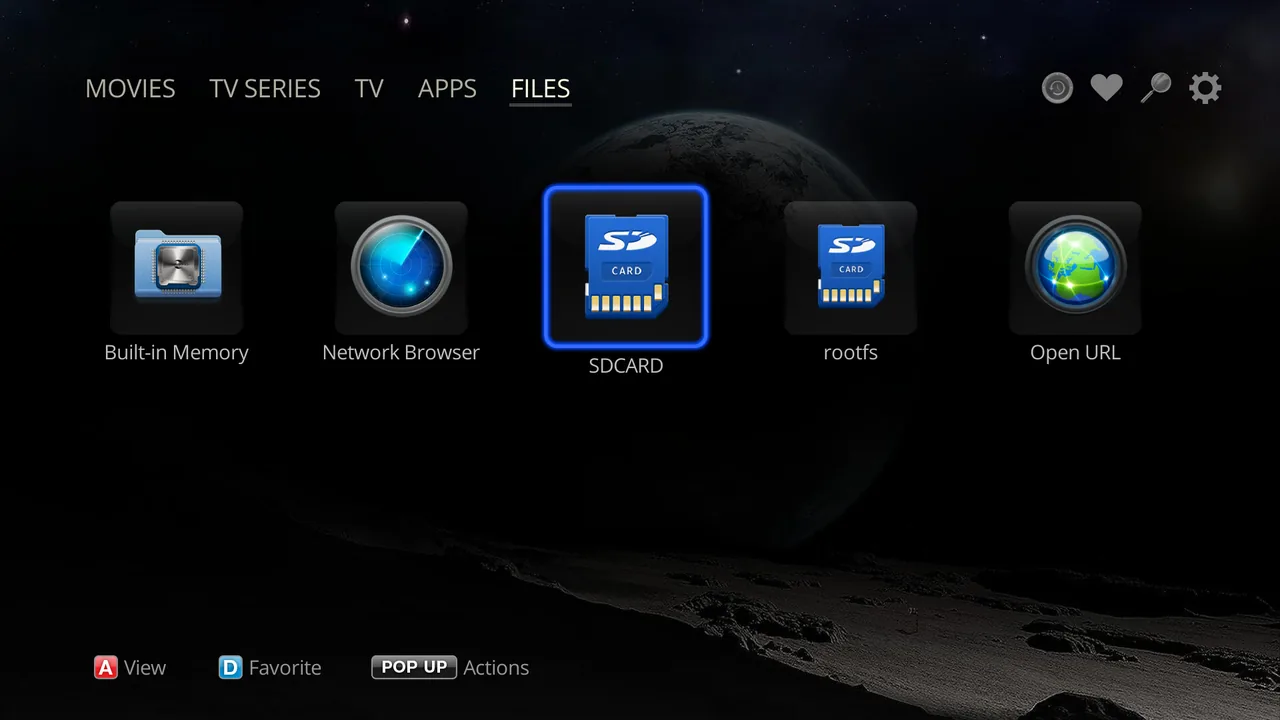The height and width of the screenshot is (720, 1280).
Task: Open settings via the gear icon
Action: [1205, 88]
